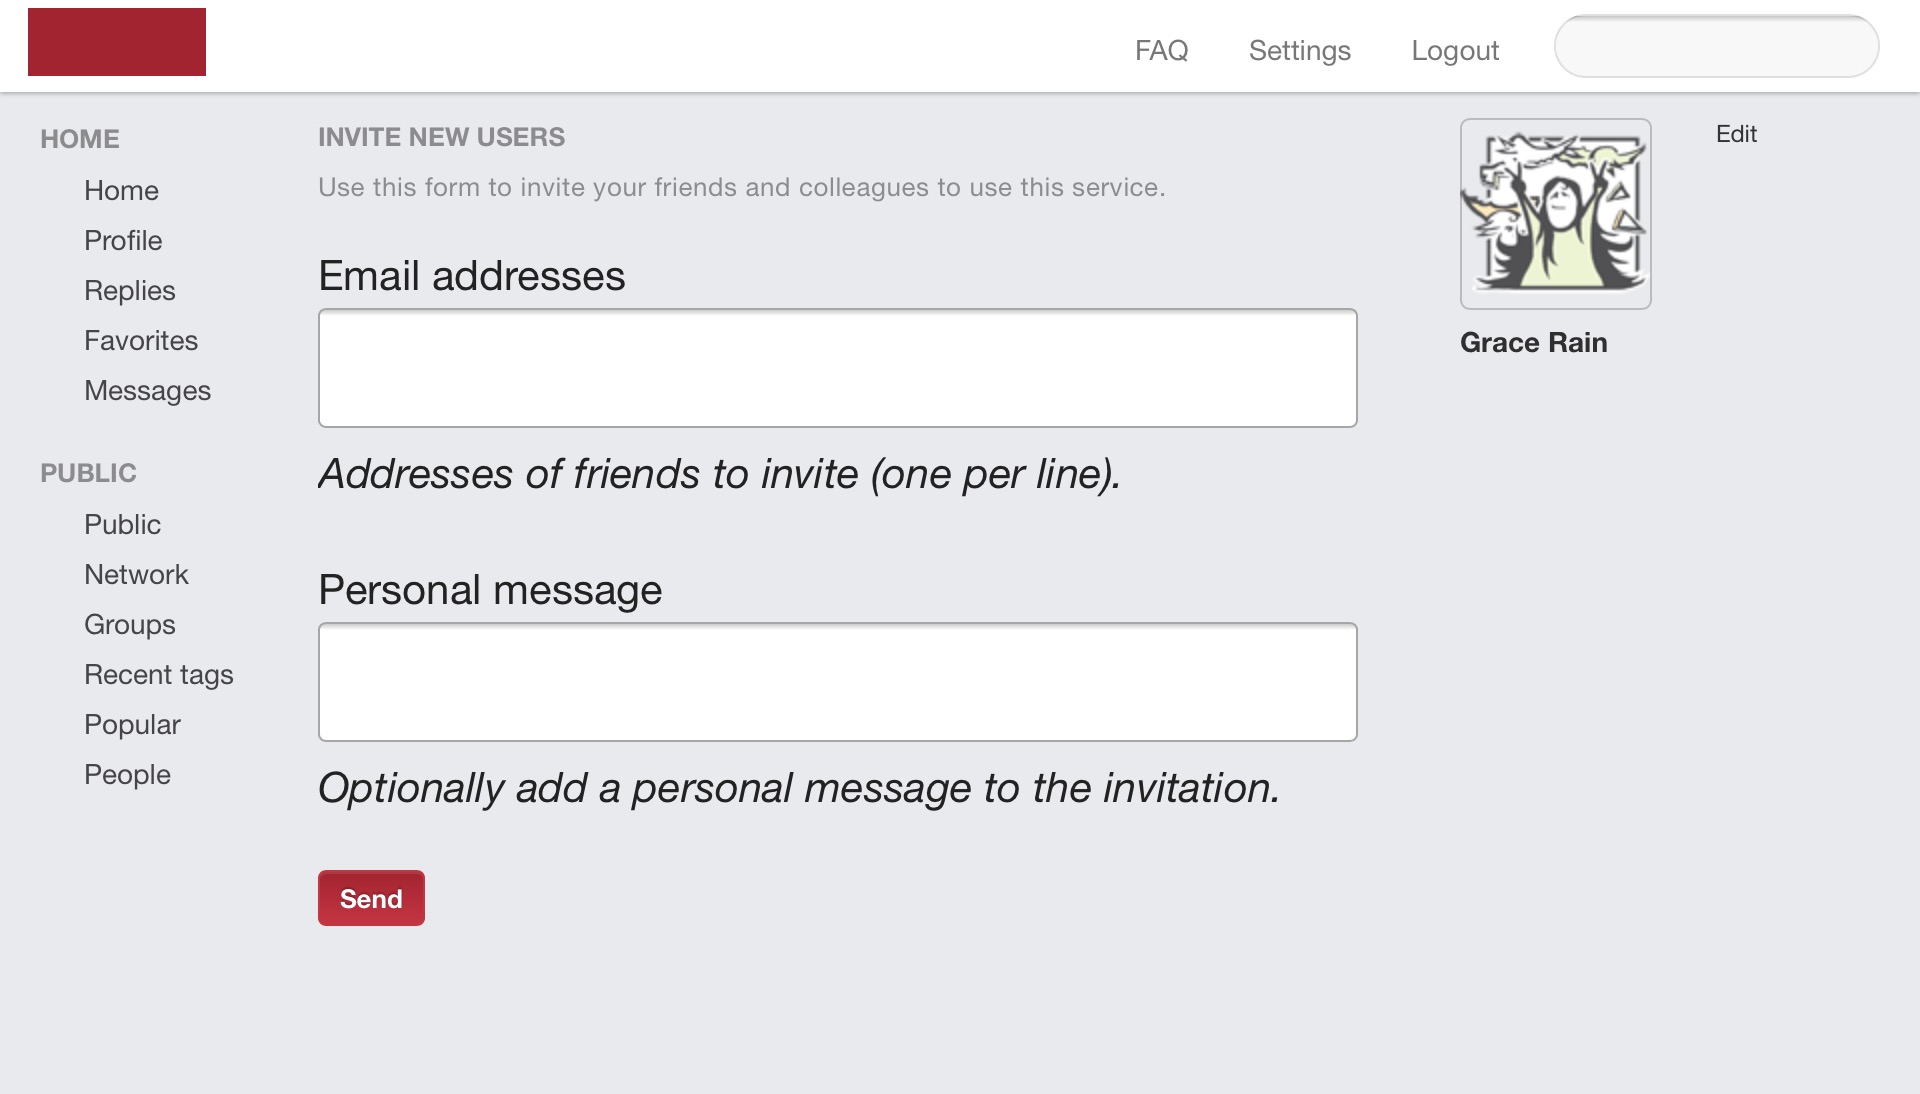This screenshot has width=1920, height=1094.
Task: Show the Public timeline
Action: [x=122, y=524]
